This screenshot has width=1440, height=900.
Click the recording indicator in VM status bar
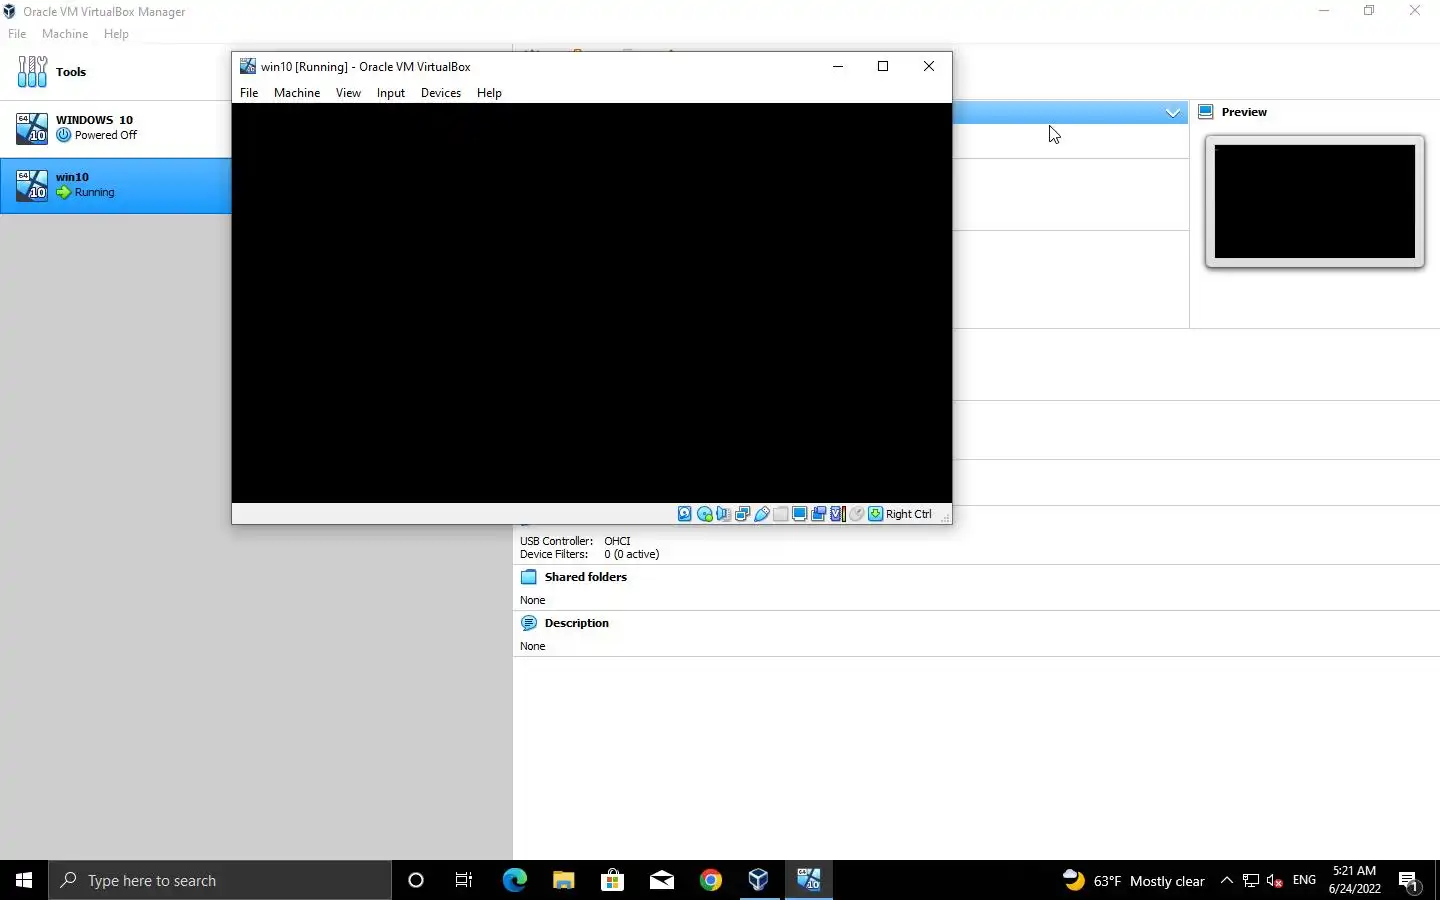819,514
